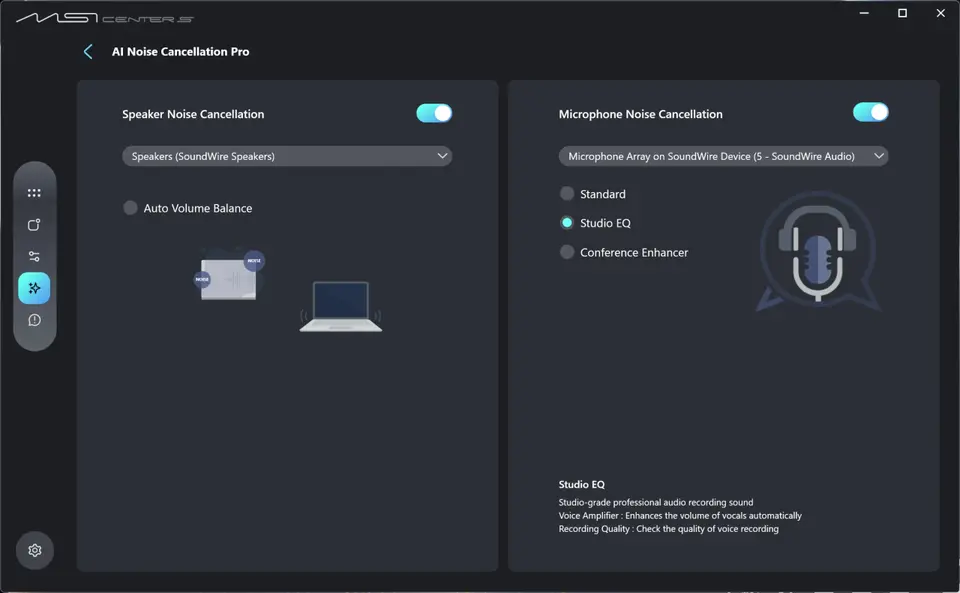Click the laptop speaker illustration
The height and width of the screenshot is (593, 960).
coord(340,306)
